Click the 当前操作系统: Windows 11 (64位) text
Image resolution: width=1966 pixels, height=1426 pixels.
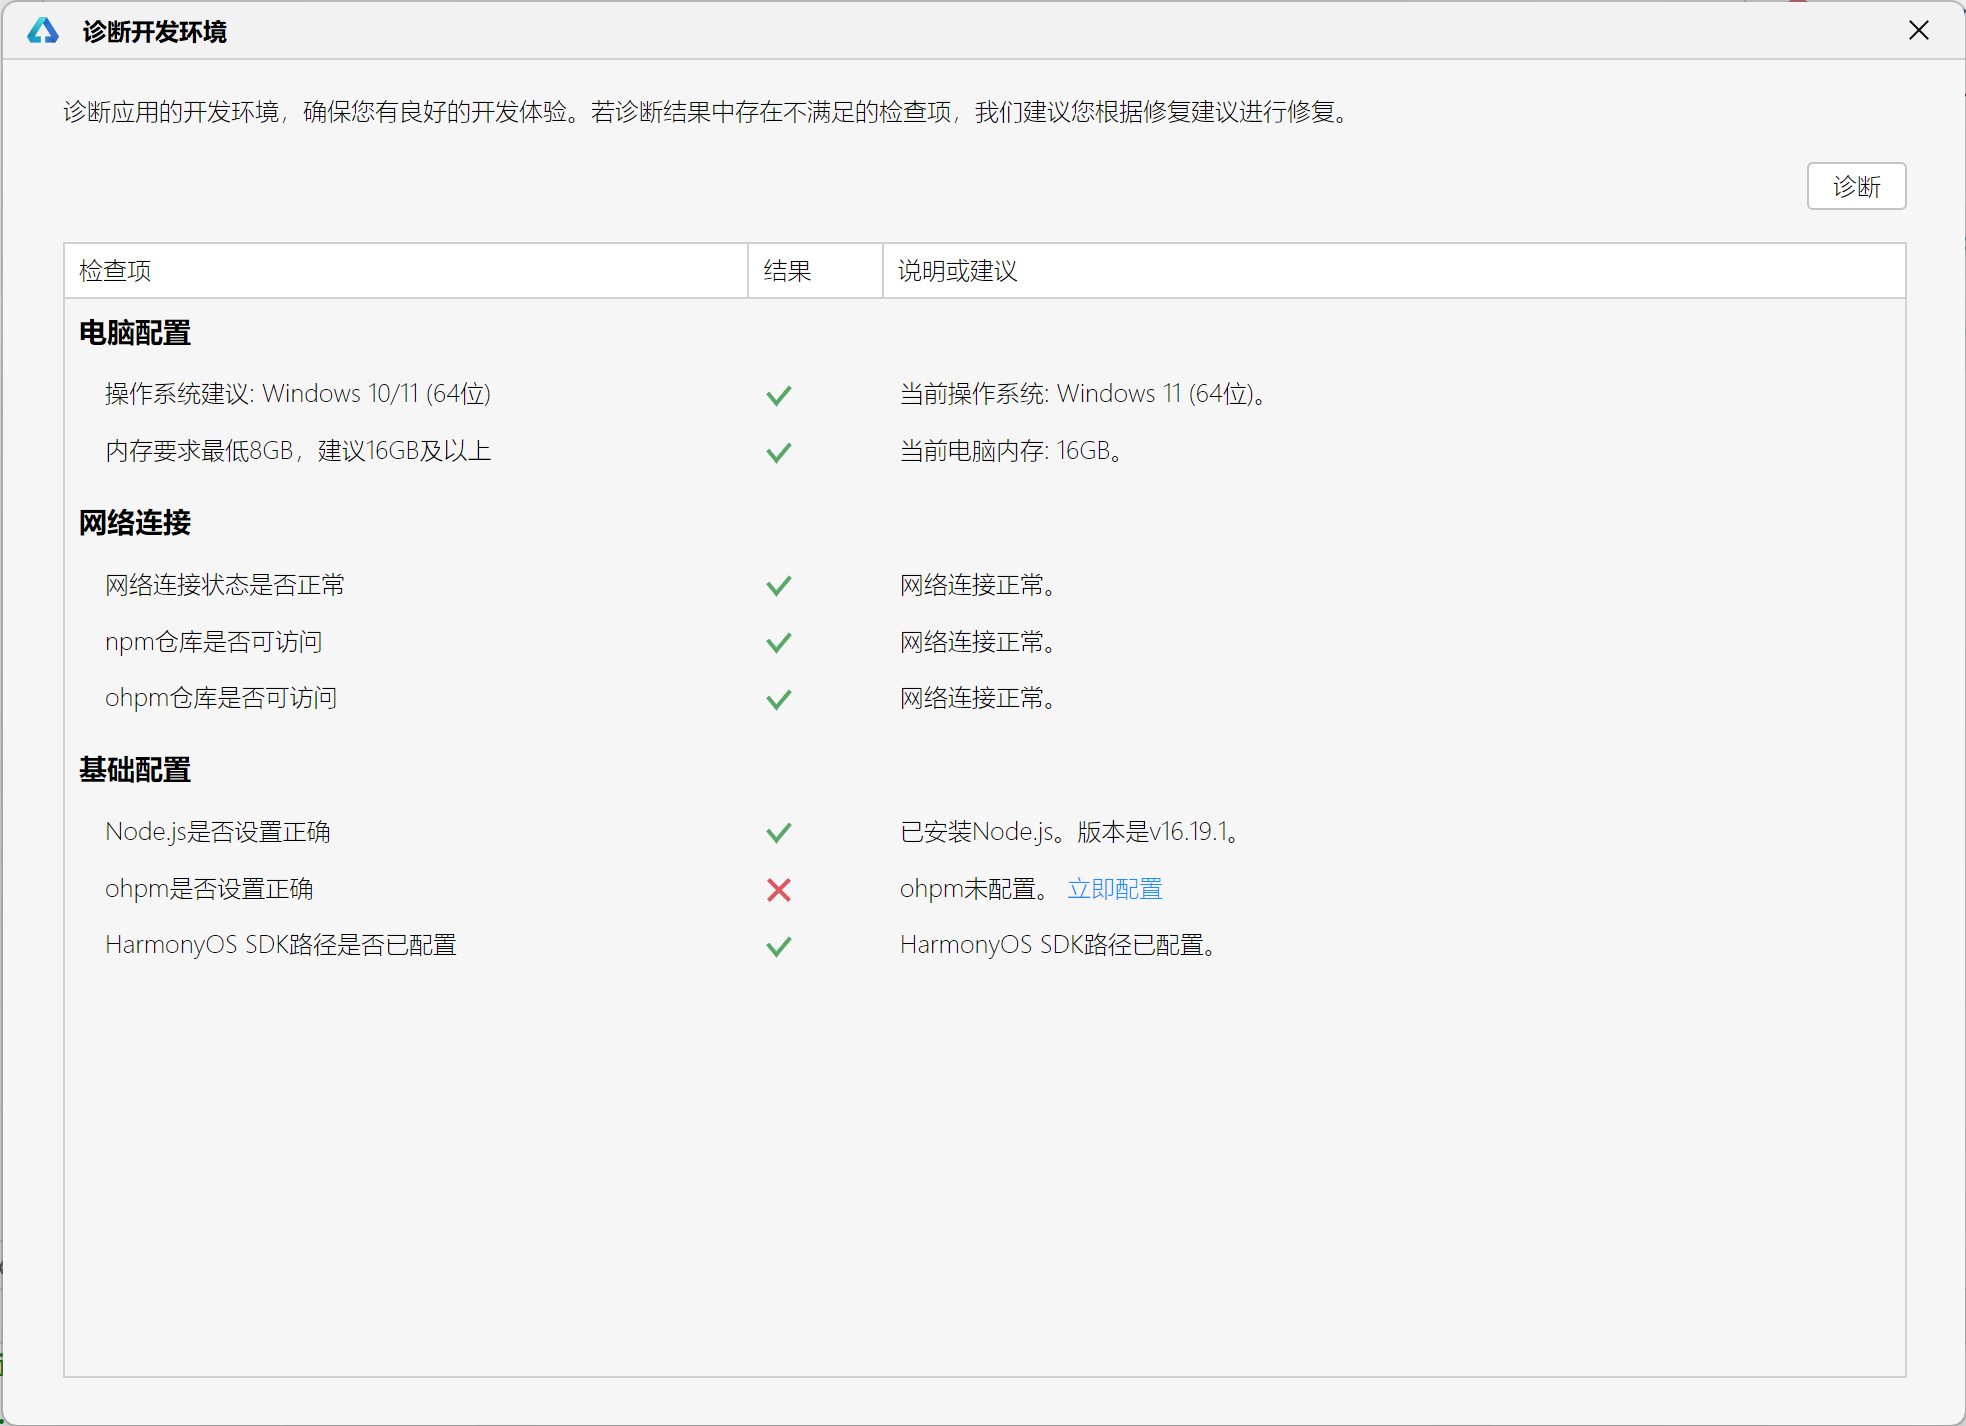(1083, 394)
